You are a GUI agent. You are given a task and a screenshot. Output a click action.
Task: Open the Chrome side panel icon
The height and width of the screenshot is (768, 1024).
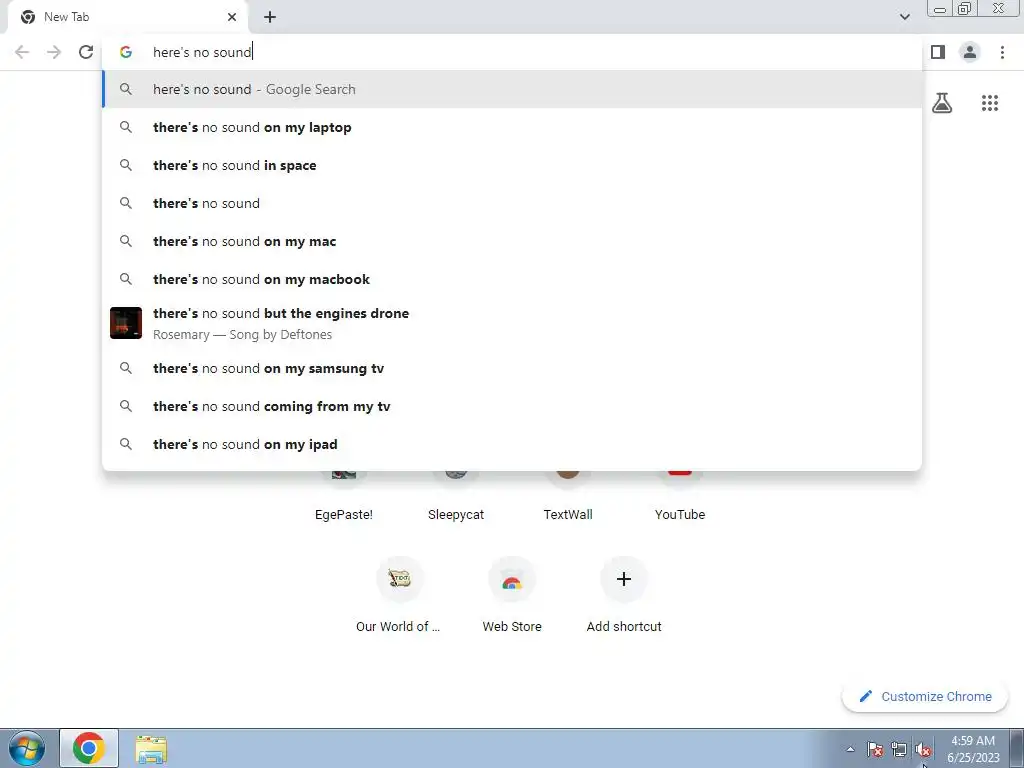938,52
